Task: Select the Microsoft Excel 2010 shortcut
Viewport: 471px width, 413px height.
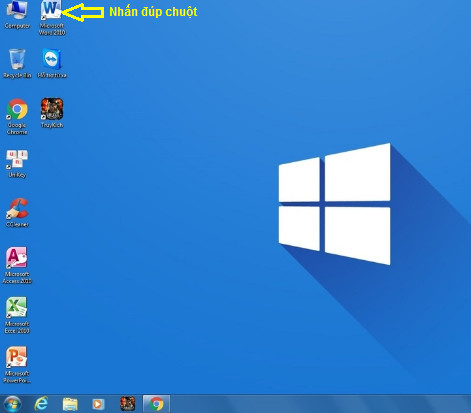Action: tap(17, 315)
